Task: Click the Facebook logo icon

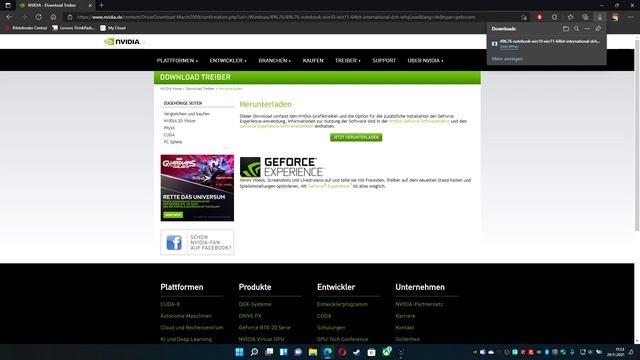Action: [x=174, y=242]
